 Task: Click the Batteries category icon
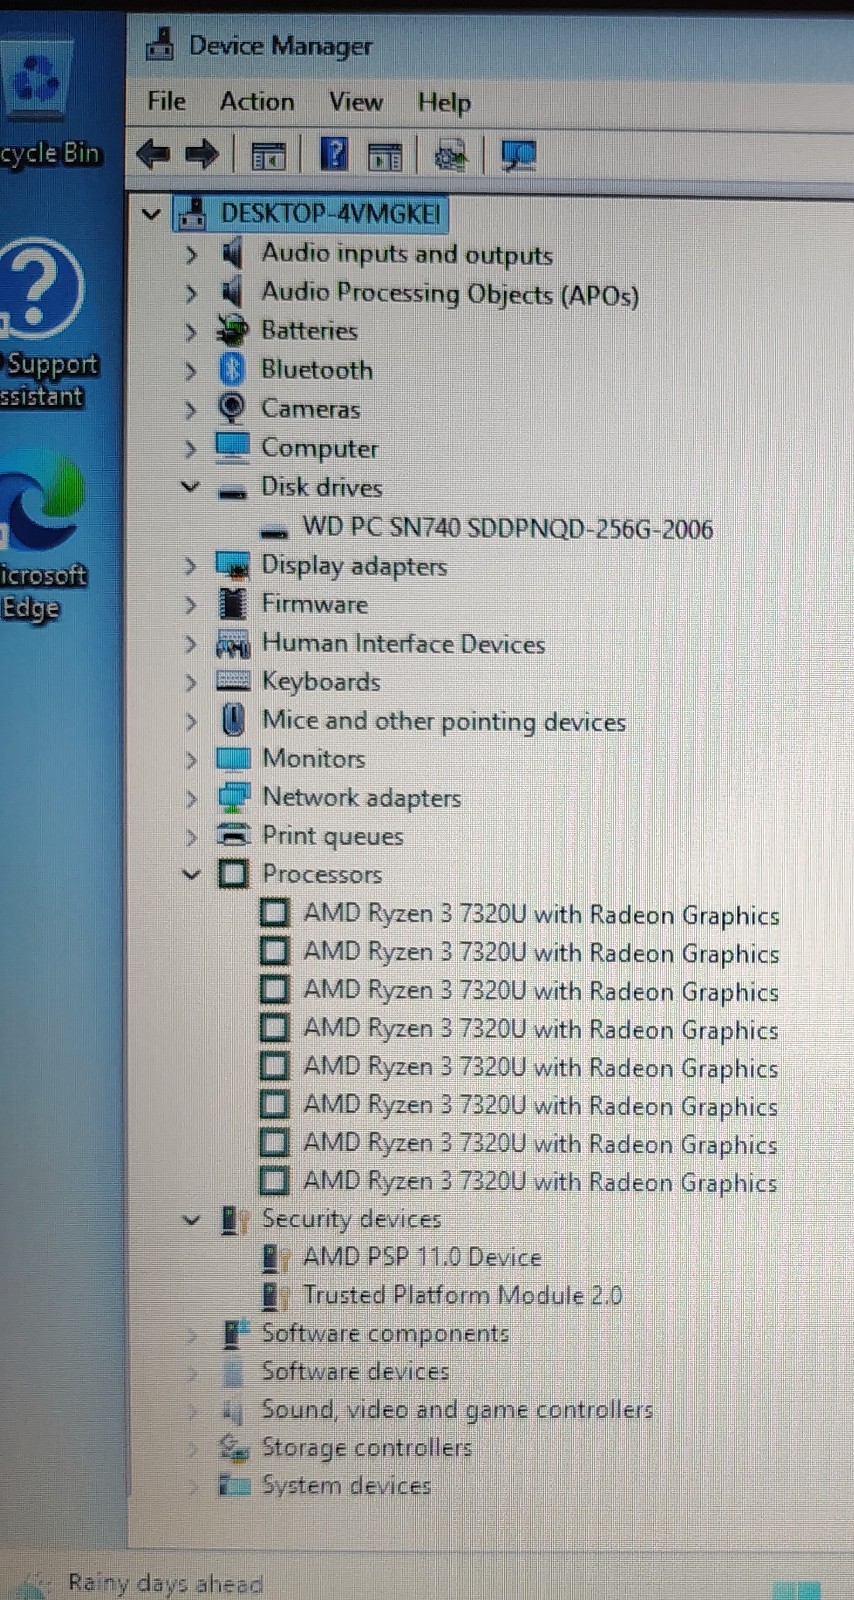pos(232,330)
